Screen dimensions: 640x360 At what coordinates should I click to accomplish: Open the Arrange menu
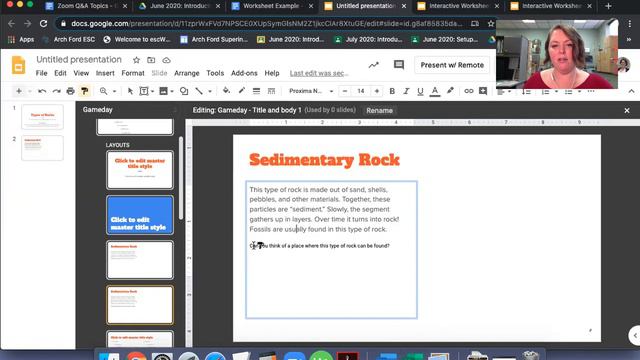tap(187, 73)
